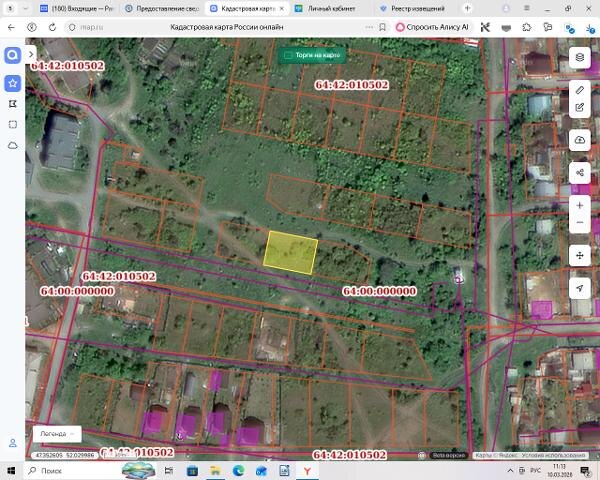Switch to the '(180) Входящие' mail tab
The height and width of the screenshot is (480, 600).
pos(77,8)
